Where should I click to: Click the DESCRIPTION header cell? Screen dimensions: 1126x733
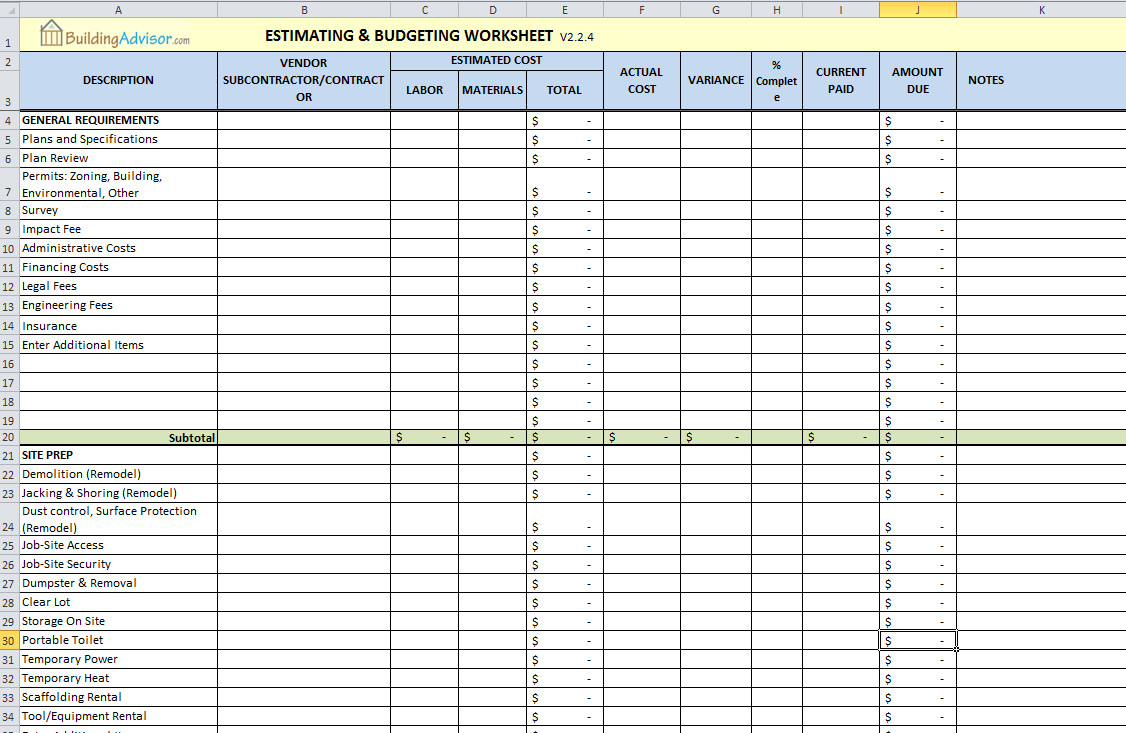[x=118, y=80]
